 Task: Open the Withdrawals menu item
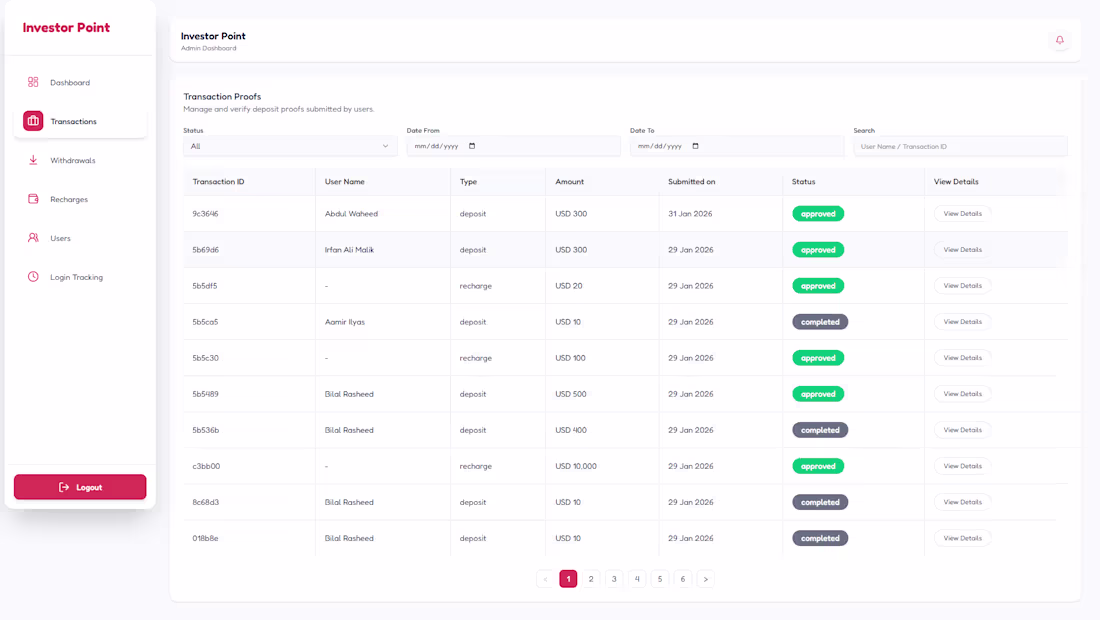point(73,160)
